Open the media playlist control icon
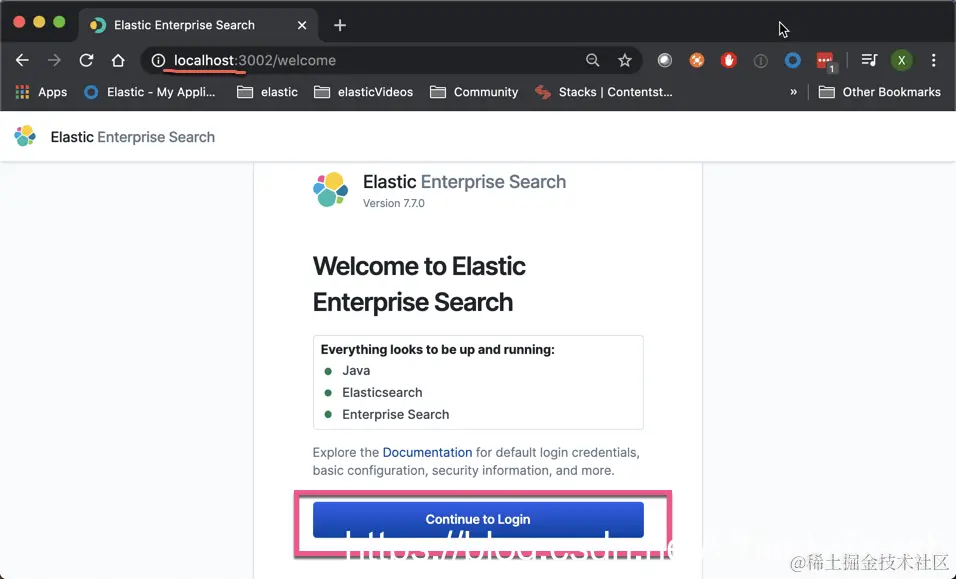 pos(869,60)
